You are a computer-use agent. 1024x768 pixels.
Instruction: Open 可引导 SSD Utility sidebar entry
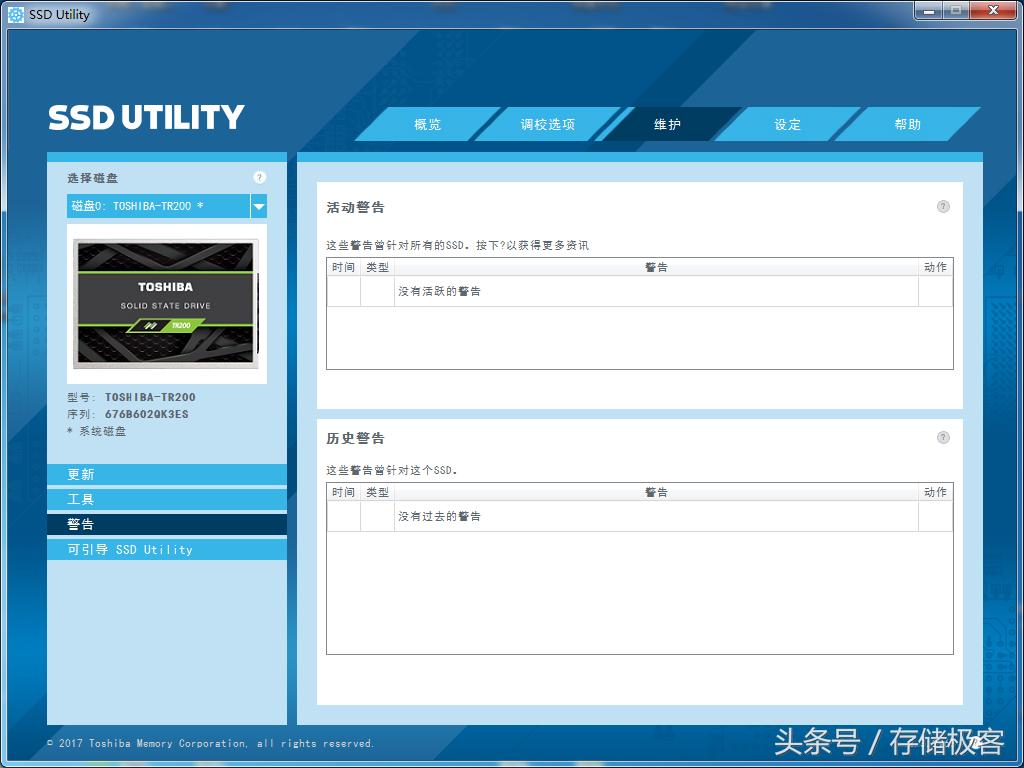point(166,549)
